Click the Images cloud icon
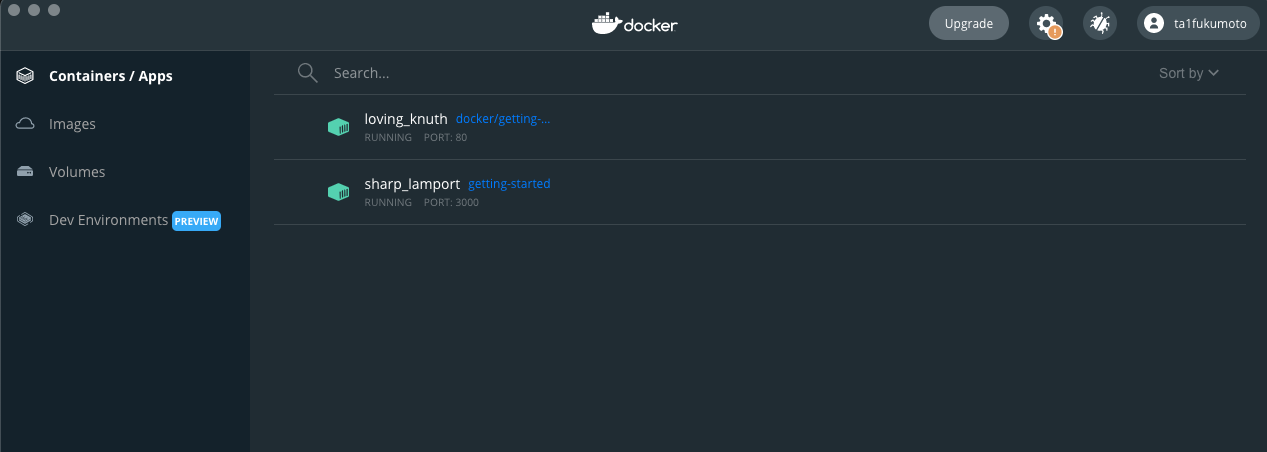The height and width of the screenshot is (452, 1267). click(x=26, y=124)
